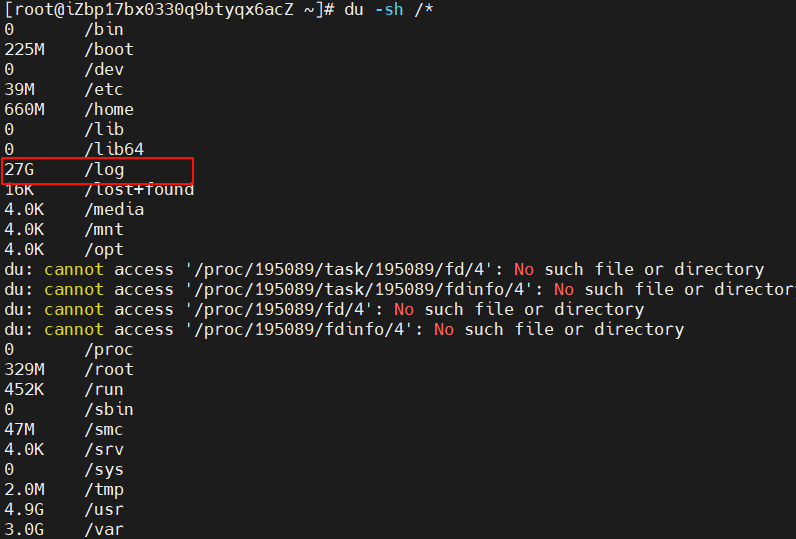Select the /home directory path
Viewport: 796px width, 539px height.
[x=109, y=109]
